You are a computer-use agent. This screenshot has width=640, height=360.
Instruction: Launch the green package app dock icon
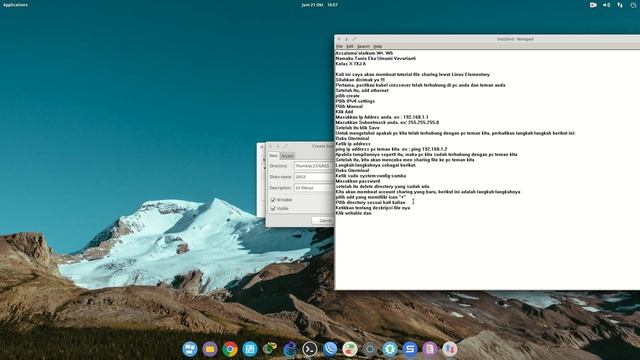click(x=270, y=349)
